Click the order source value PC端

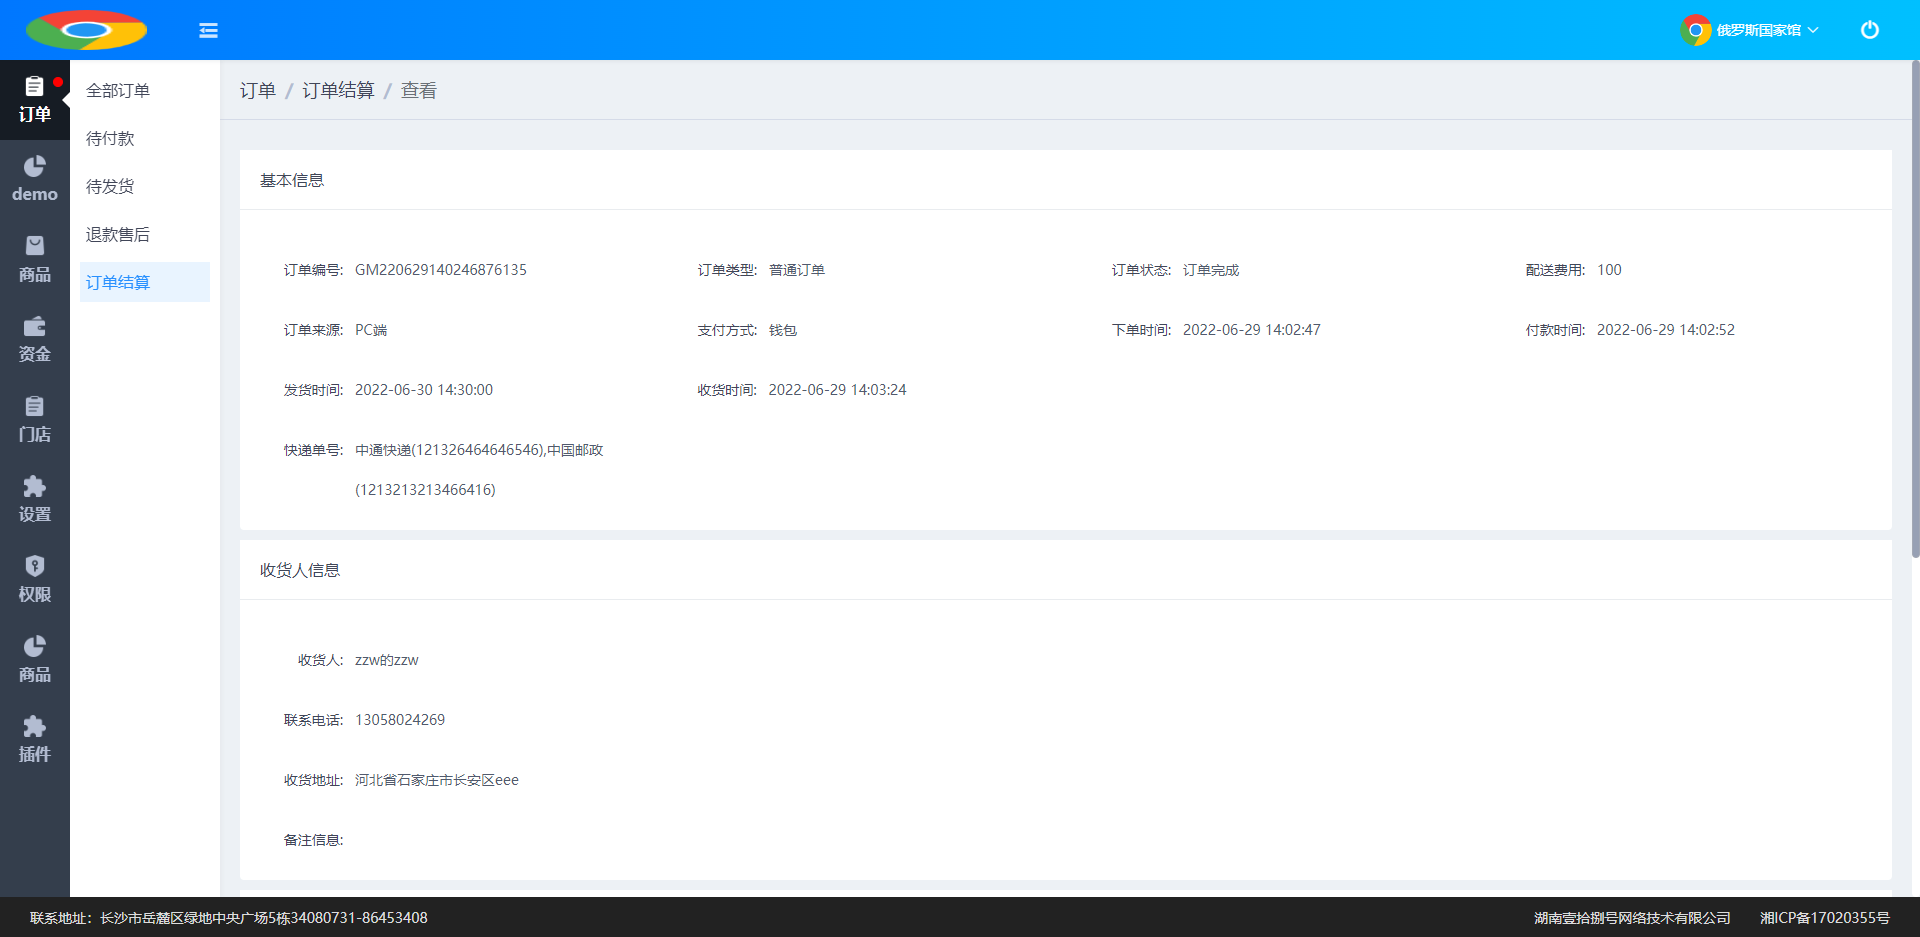pyautogui.click(x=371, y=330)
